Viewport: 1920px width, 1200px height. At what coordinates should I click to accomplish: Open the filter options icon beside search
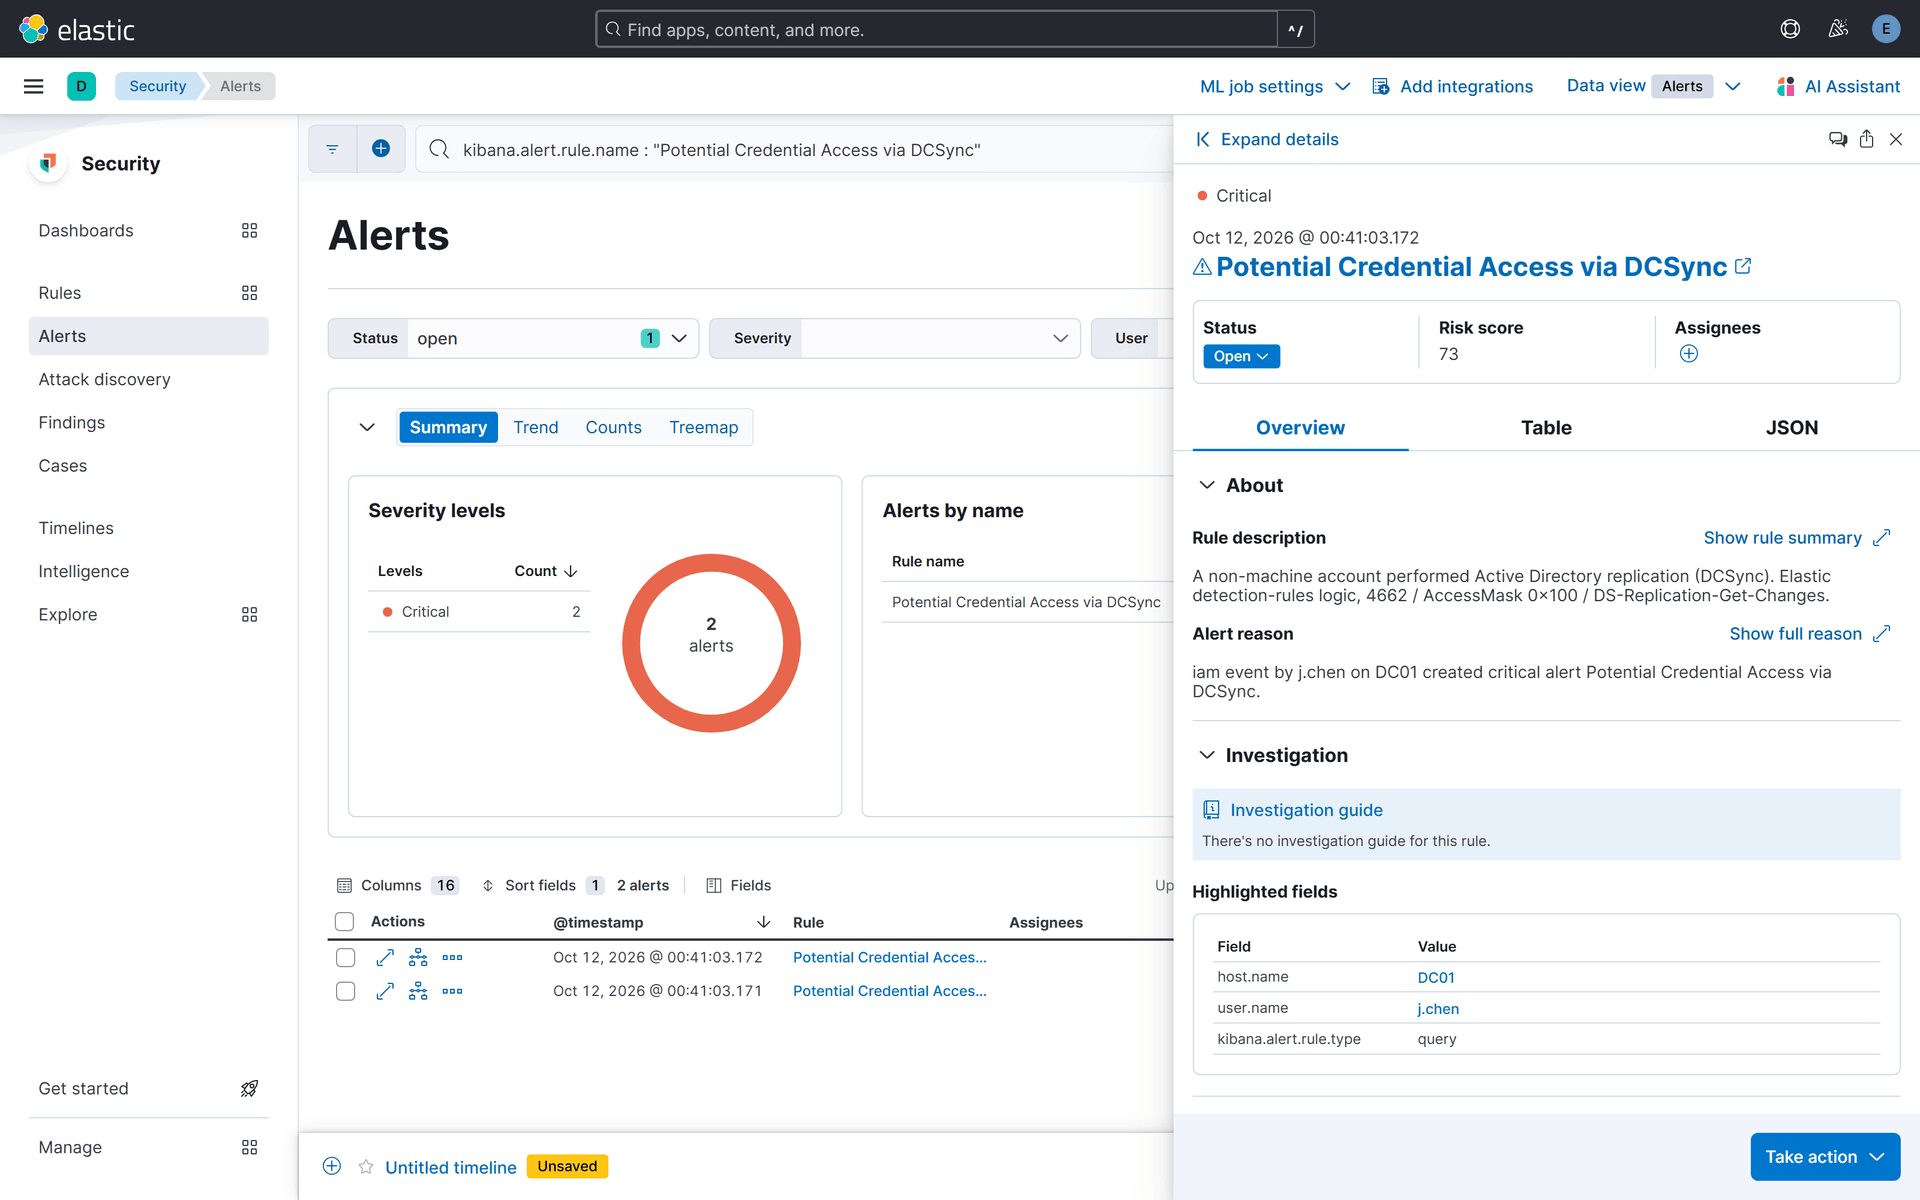pyautogui.click(x=332, y=149)
